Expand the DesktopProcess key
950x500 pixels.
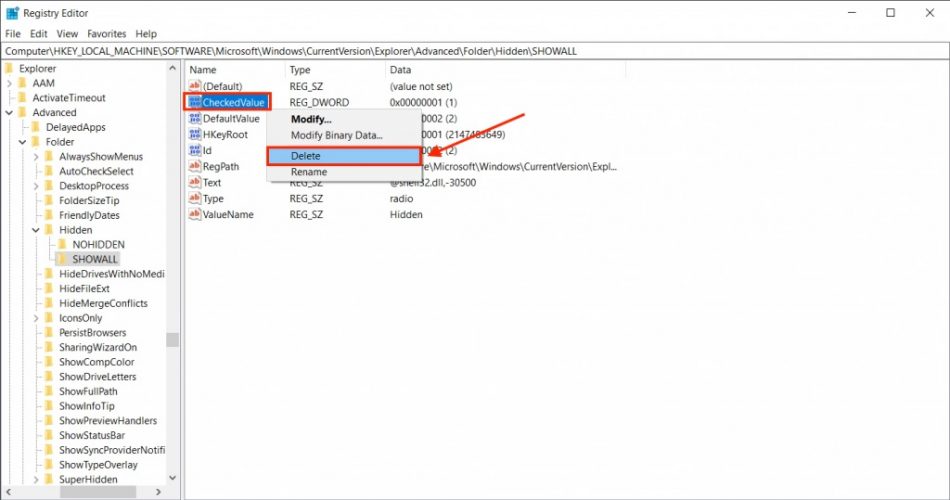click(36, 186)
